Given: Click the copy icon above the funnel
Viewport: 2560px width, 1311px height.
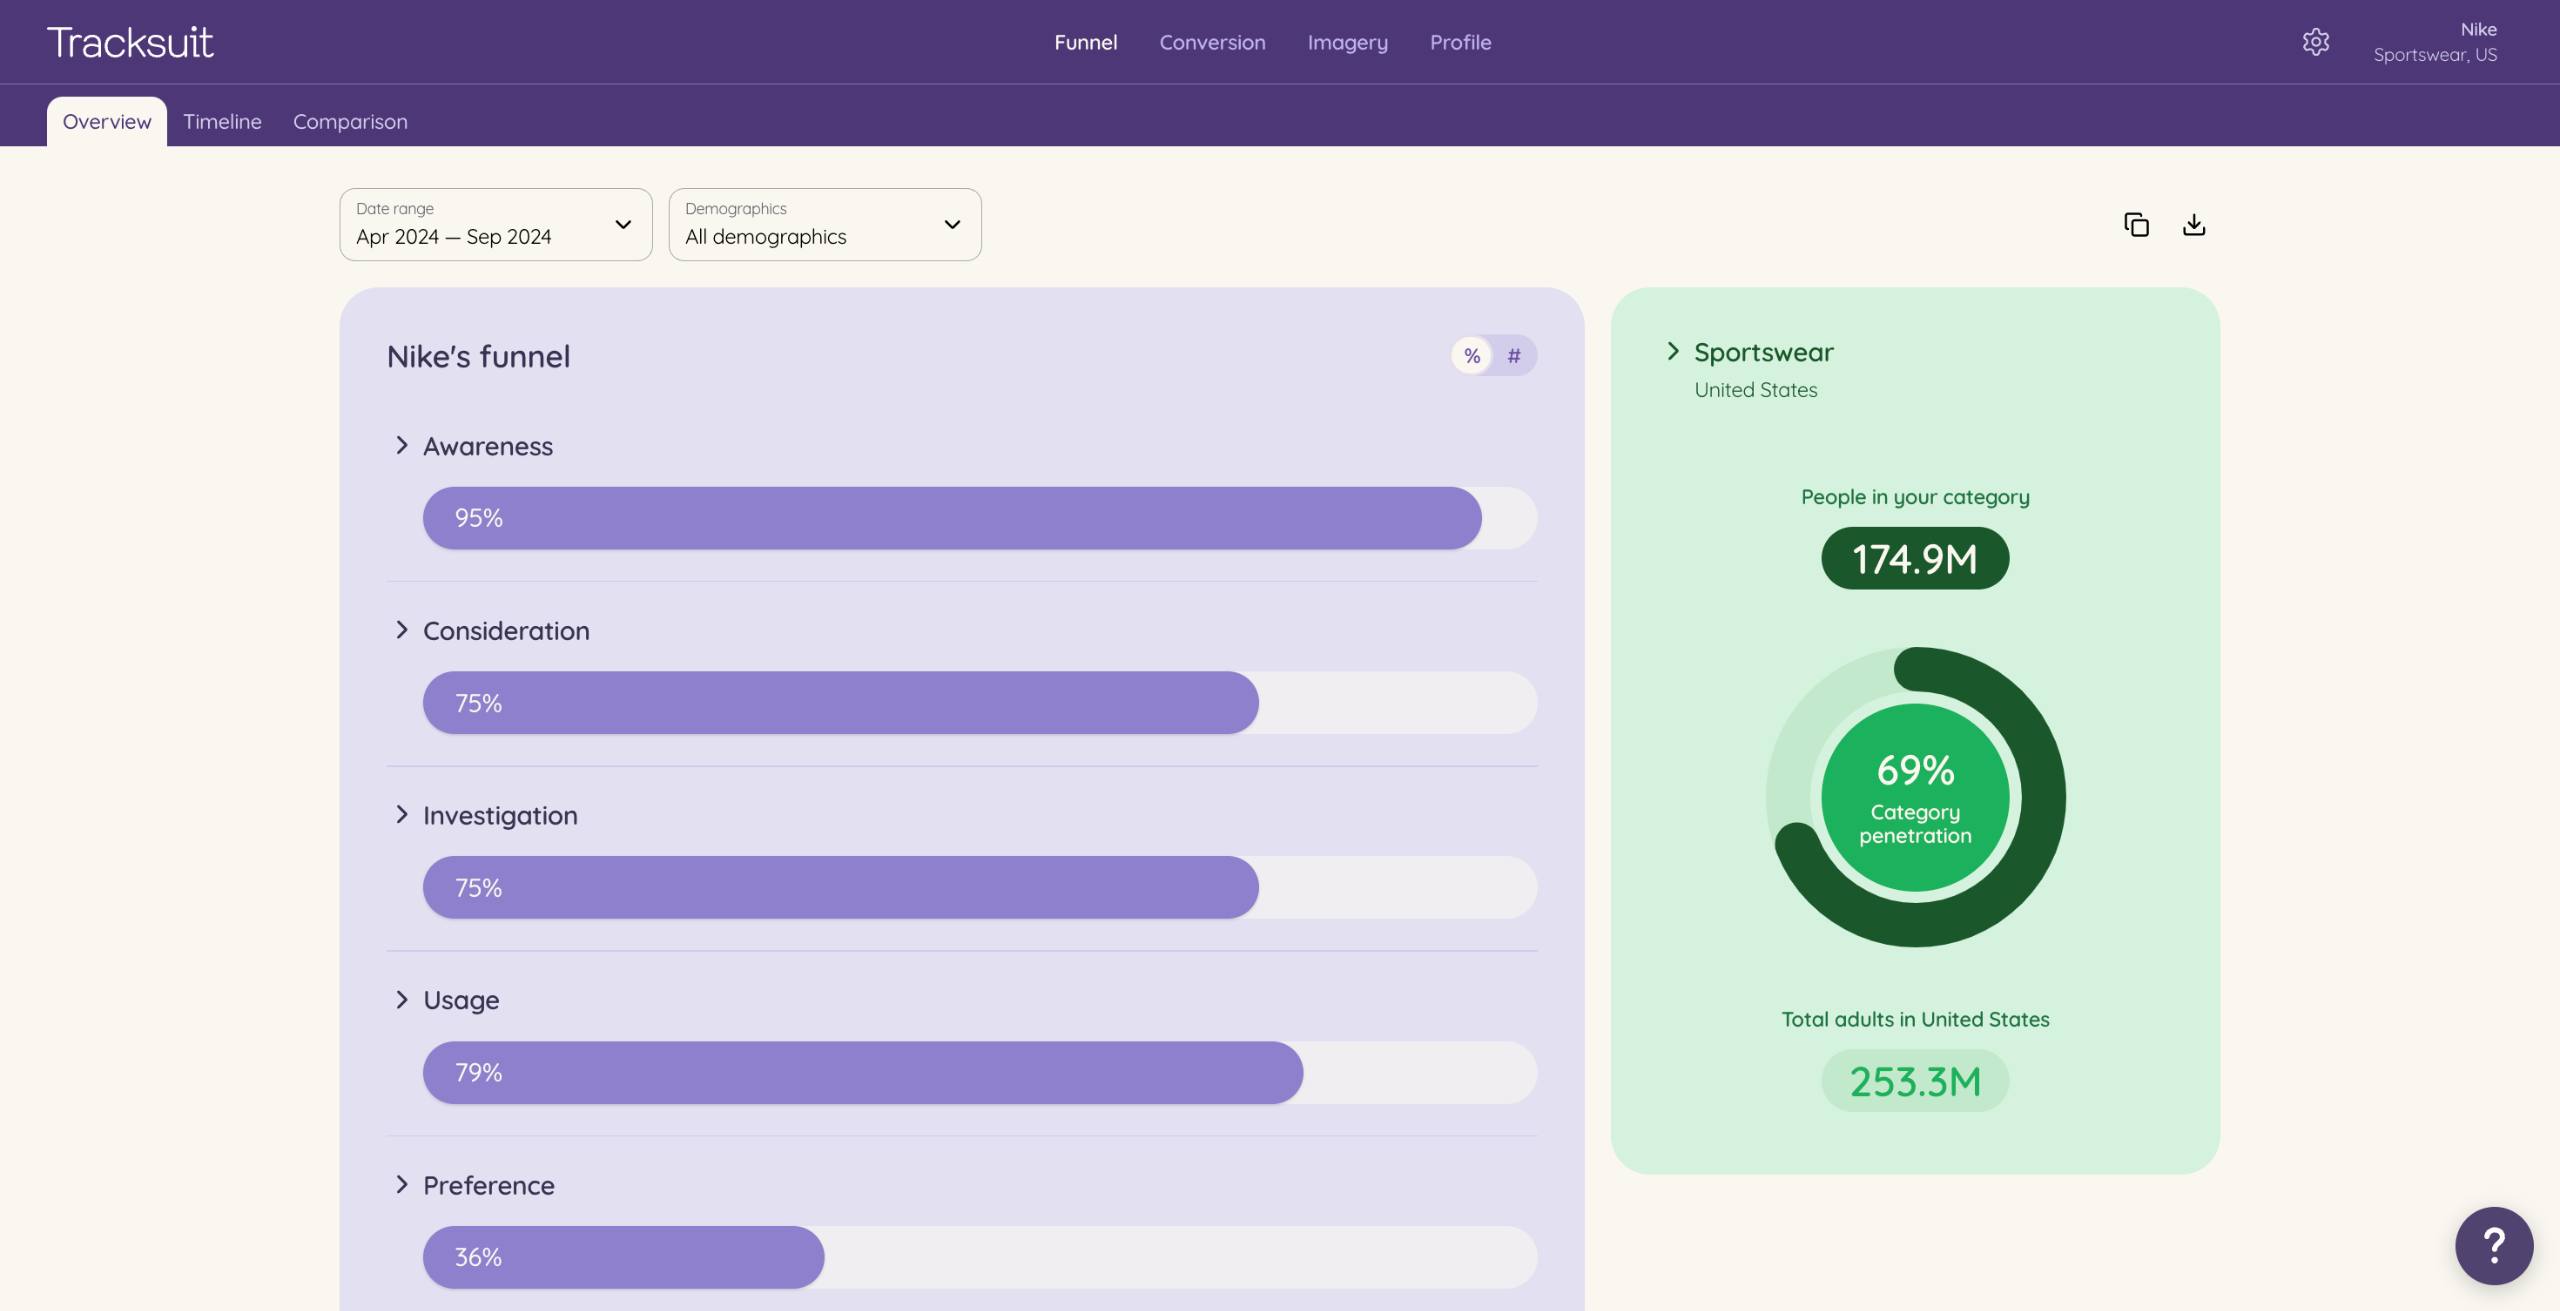Looking at the screenshot, I should click(2136, 225).
